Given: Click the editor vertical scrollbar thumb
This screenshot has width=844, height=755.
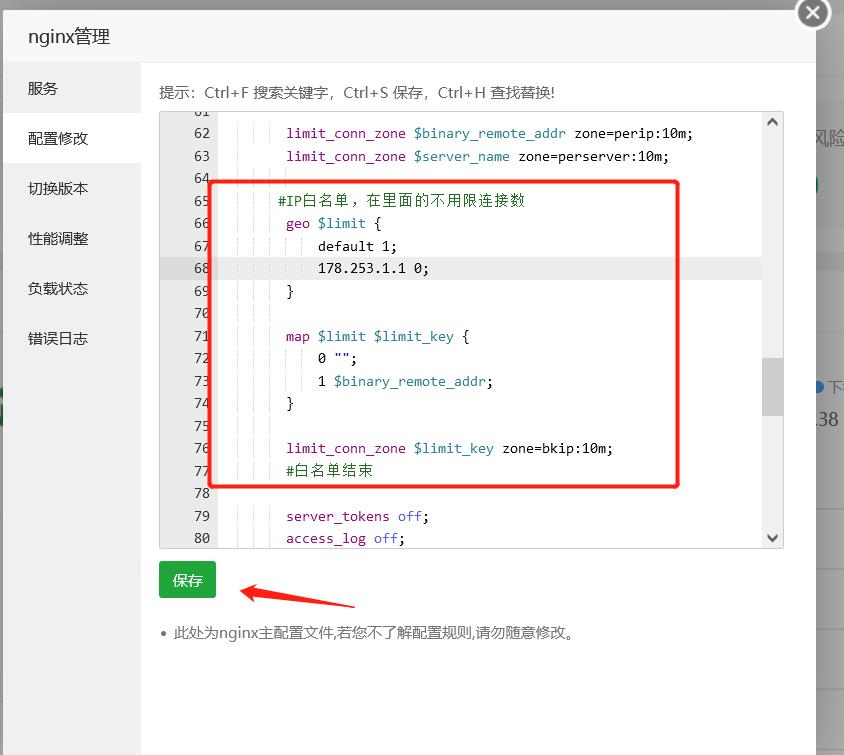Looking at the screenshot, I should pyautogui.click(x=772, y=387).
